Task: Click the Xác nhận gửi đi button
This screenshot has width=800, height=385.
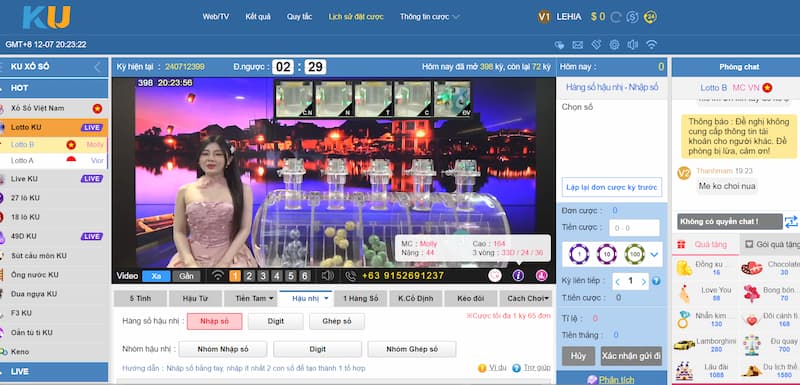Action: pyautogui.click(x=631, y=356)
